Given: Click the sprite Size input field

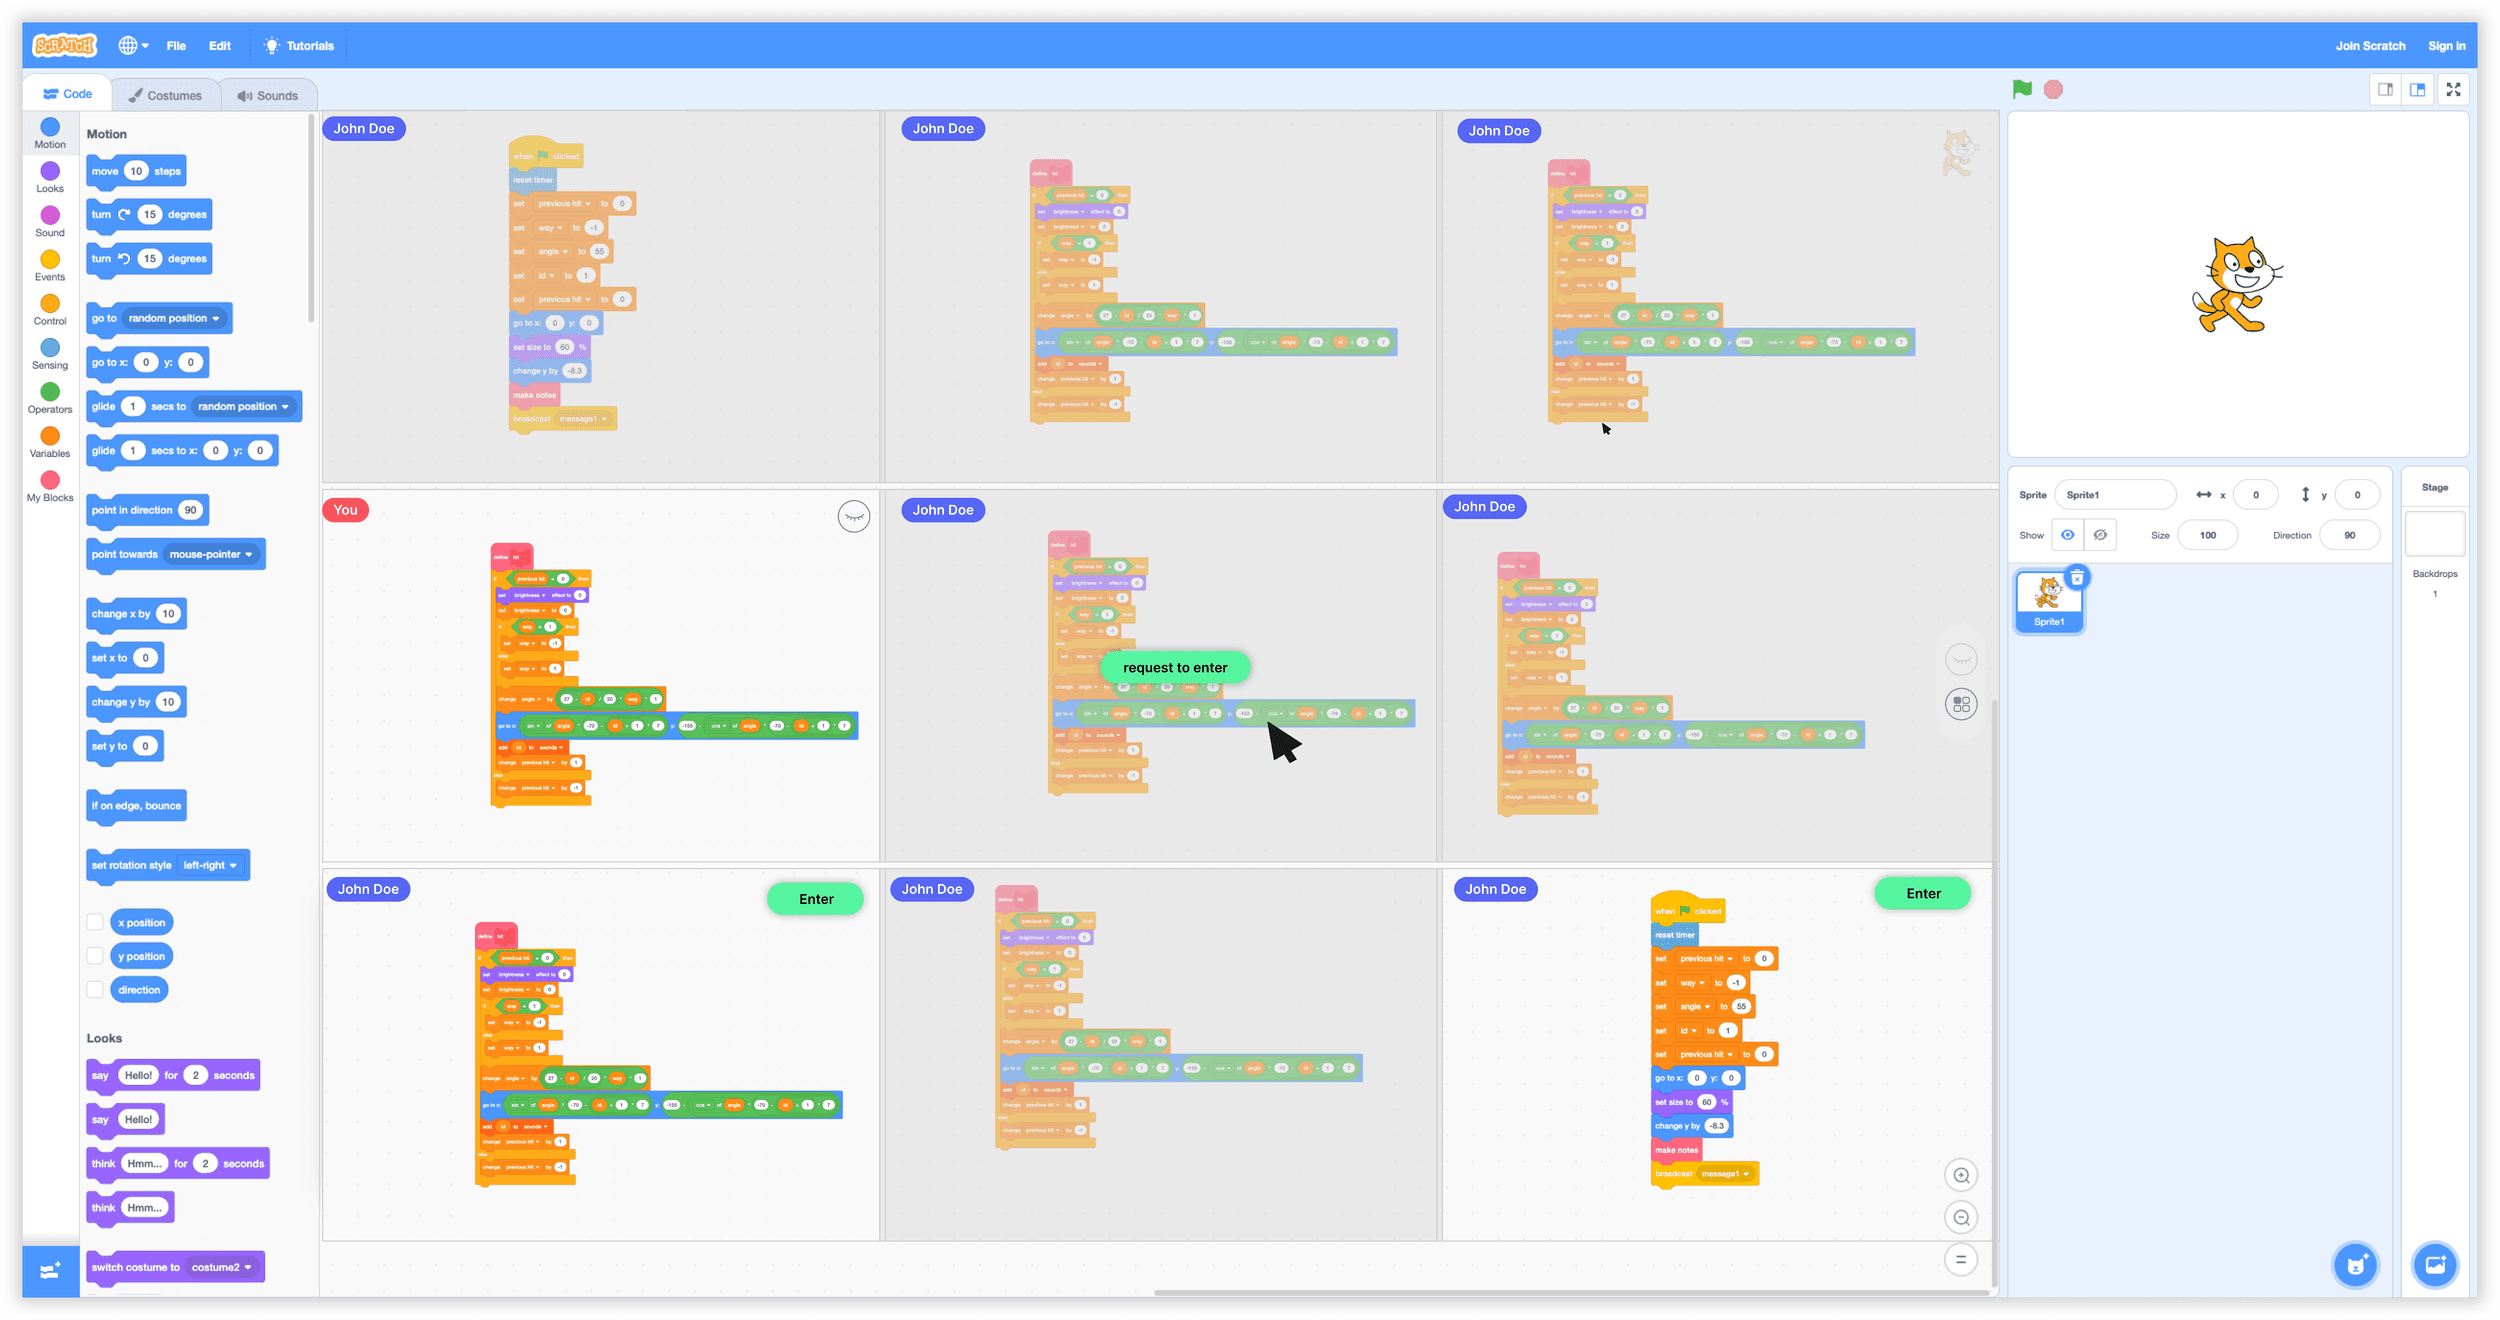Looking at the screenshot, I should pos(2207,535).
